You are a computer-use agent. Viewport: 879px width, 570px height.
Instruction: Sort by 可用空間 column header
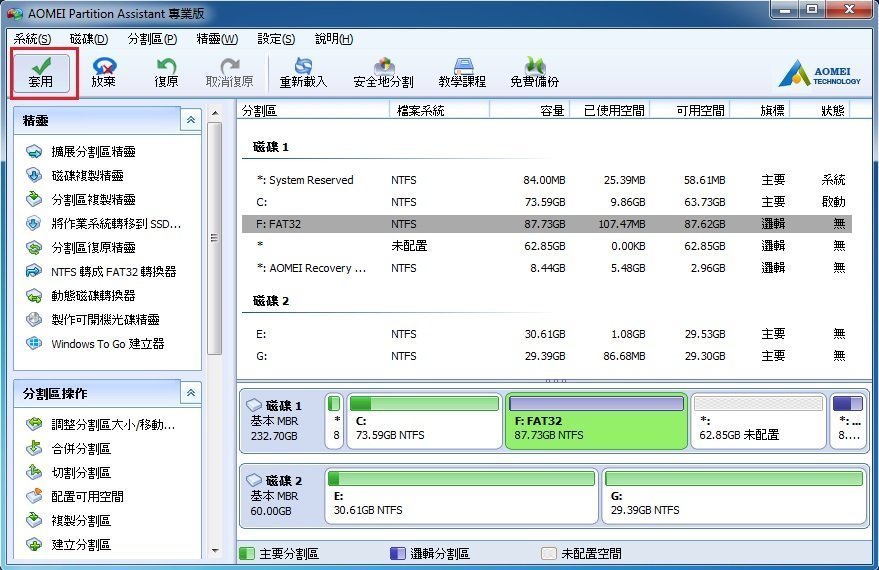click(691, 110)
